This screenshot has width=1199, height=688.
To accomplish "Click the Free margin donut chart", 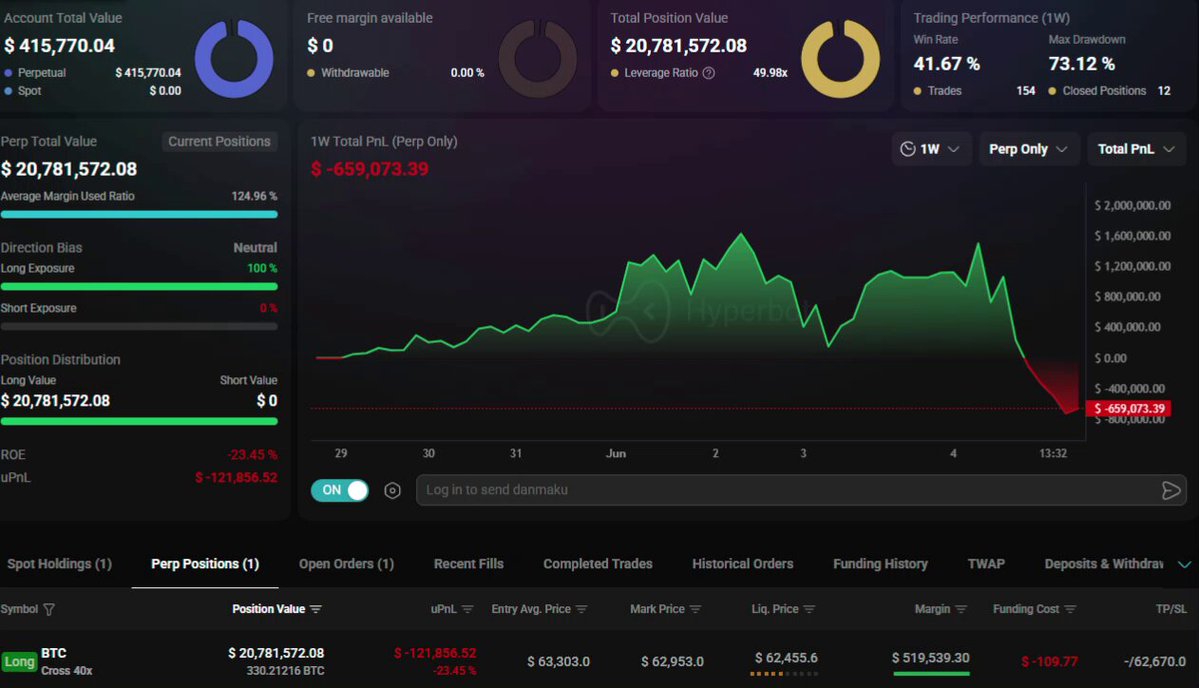I will click(538, 59).
